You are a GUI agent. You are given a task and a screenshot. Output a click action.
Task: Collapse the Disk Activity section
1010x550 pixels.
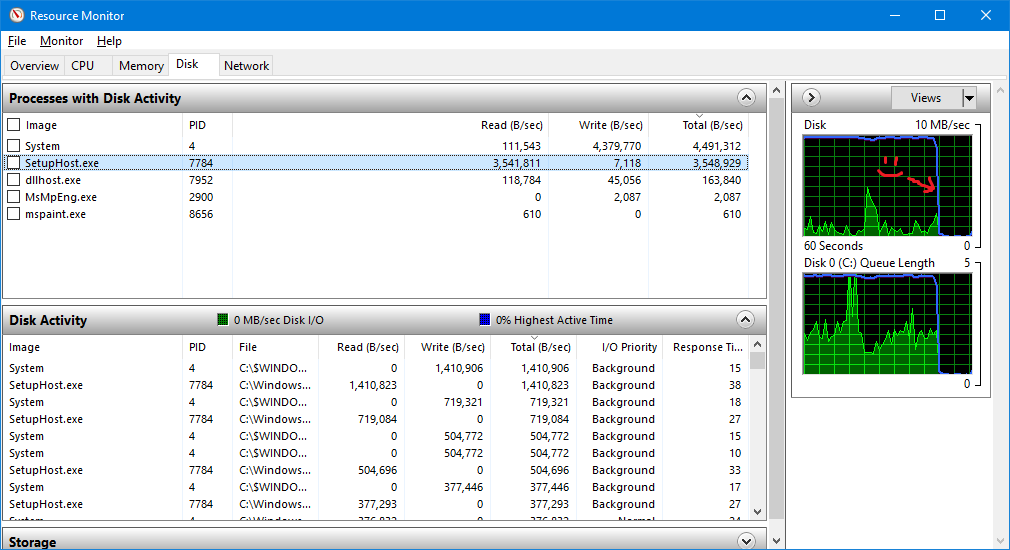(x=745, y=319)
